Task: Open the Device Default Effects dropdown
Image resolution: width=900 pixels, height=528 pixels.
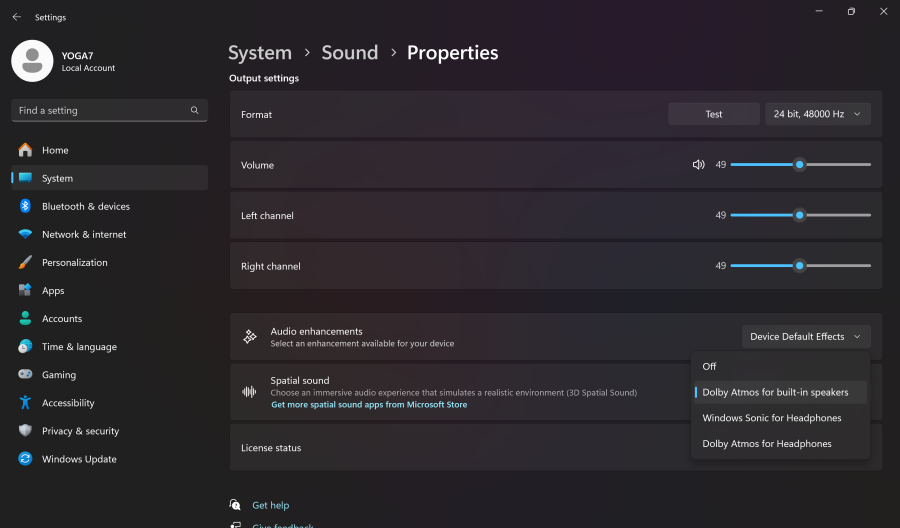Action: (805, 337)
